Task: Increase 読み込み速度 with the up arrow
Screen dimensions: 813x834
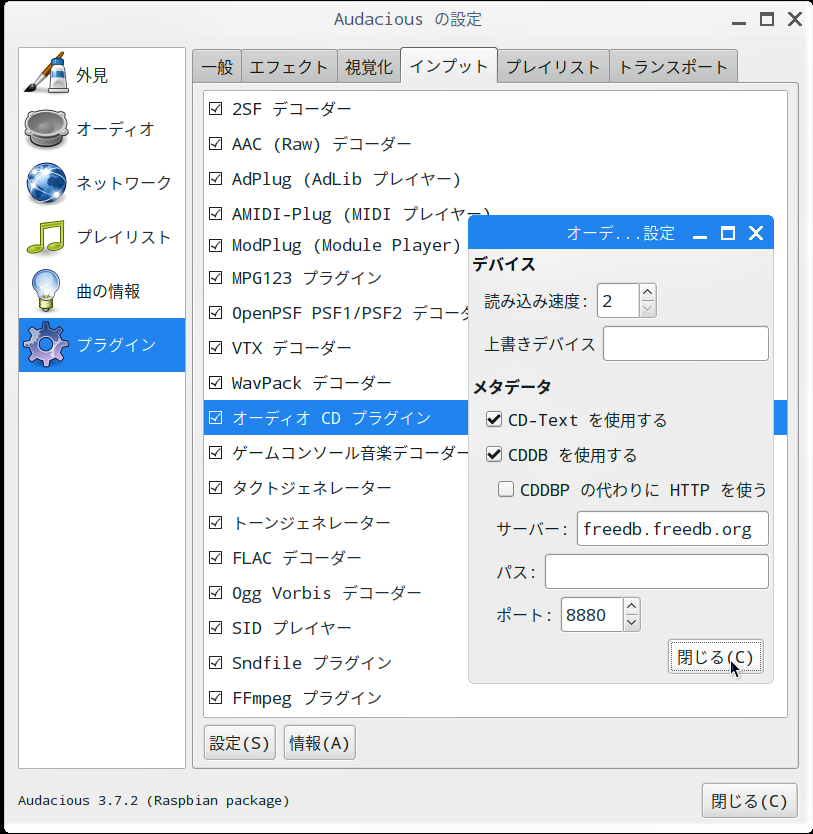Action: point(647,293)
